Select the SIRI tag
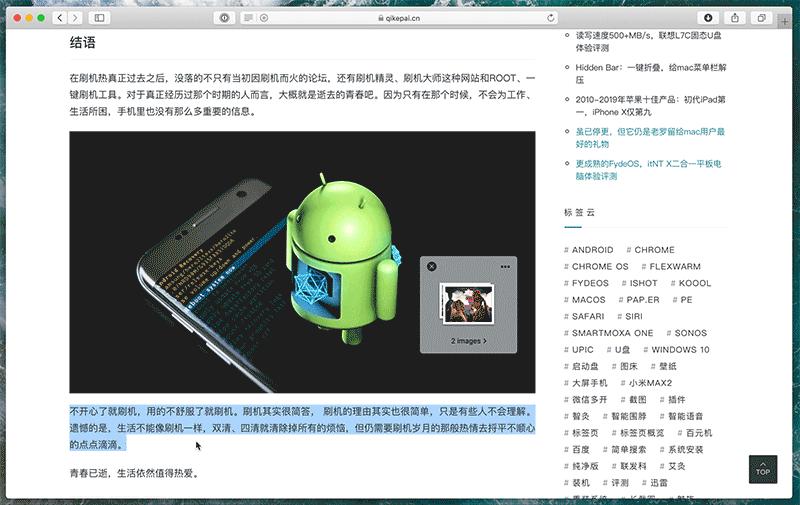 630,316
